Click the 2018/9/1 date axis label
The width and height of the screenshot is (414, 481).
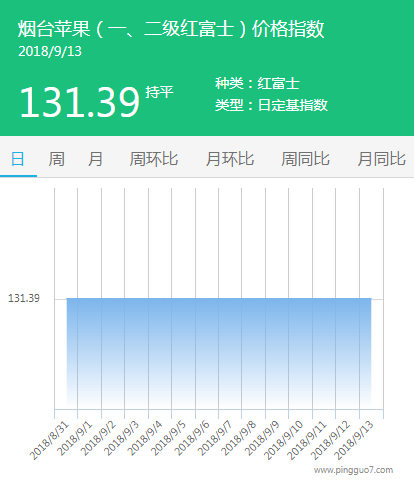point(75,438)
